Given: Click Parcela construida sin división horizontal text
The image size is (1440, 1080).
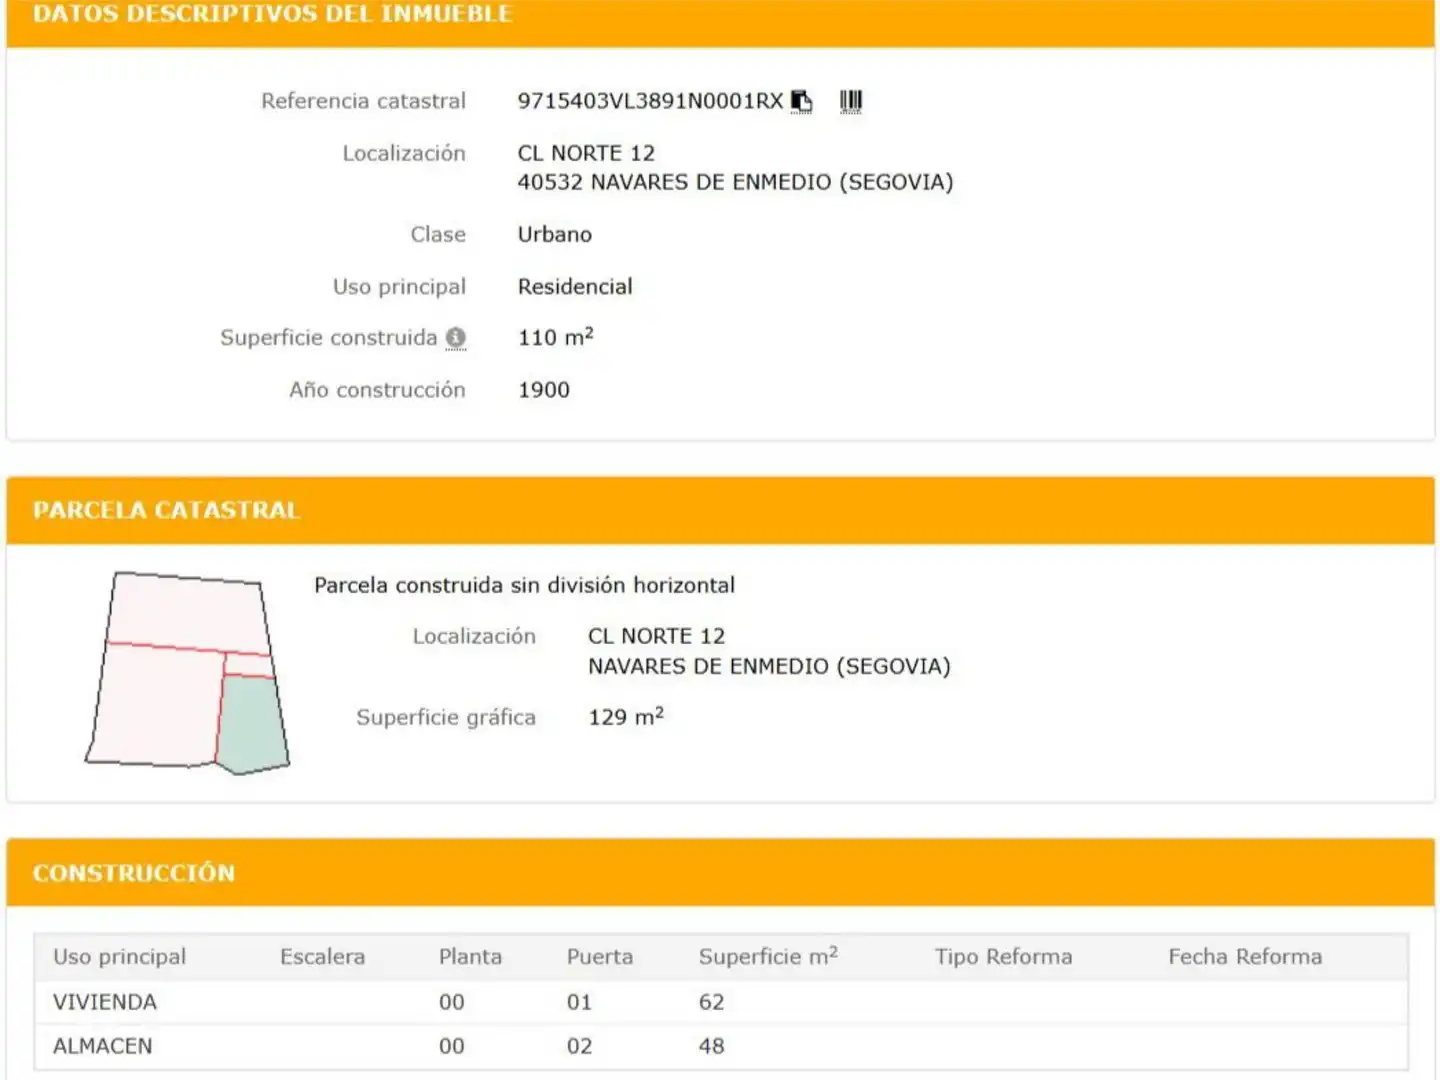Looking at the screenshot, I should click(x=525, y=585).
